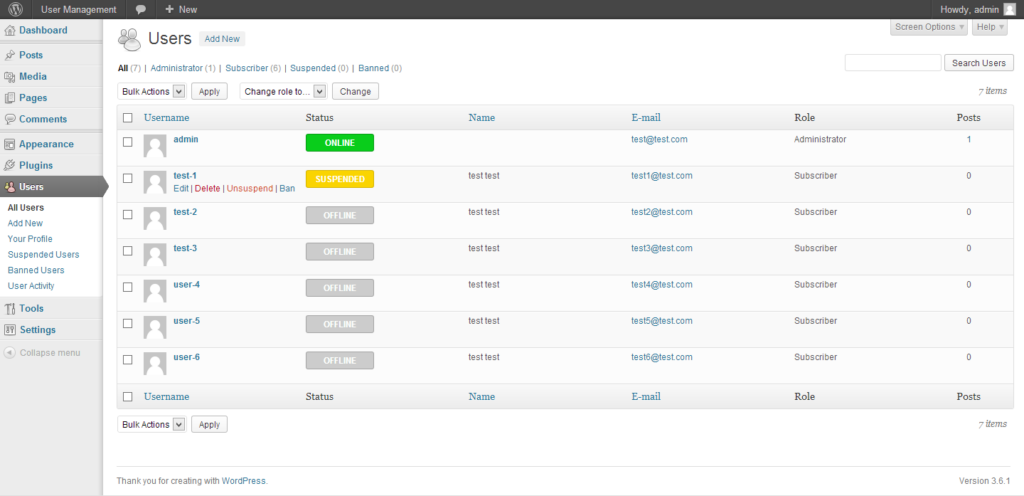The height and width of the screenshot is (496, 1024).
Task: Check the box for user user-5
Action: click(128, 323)
